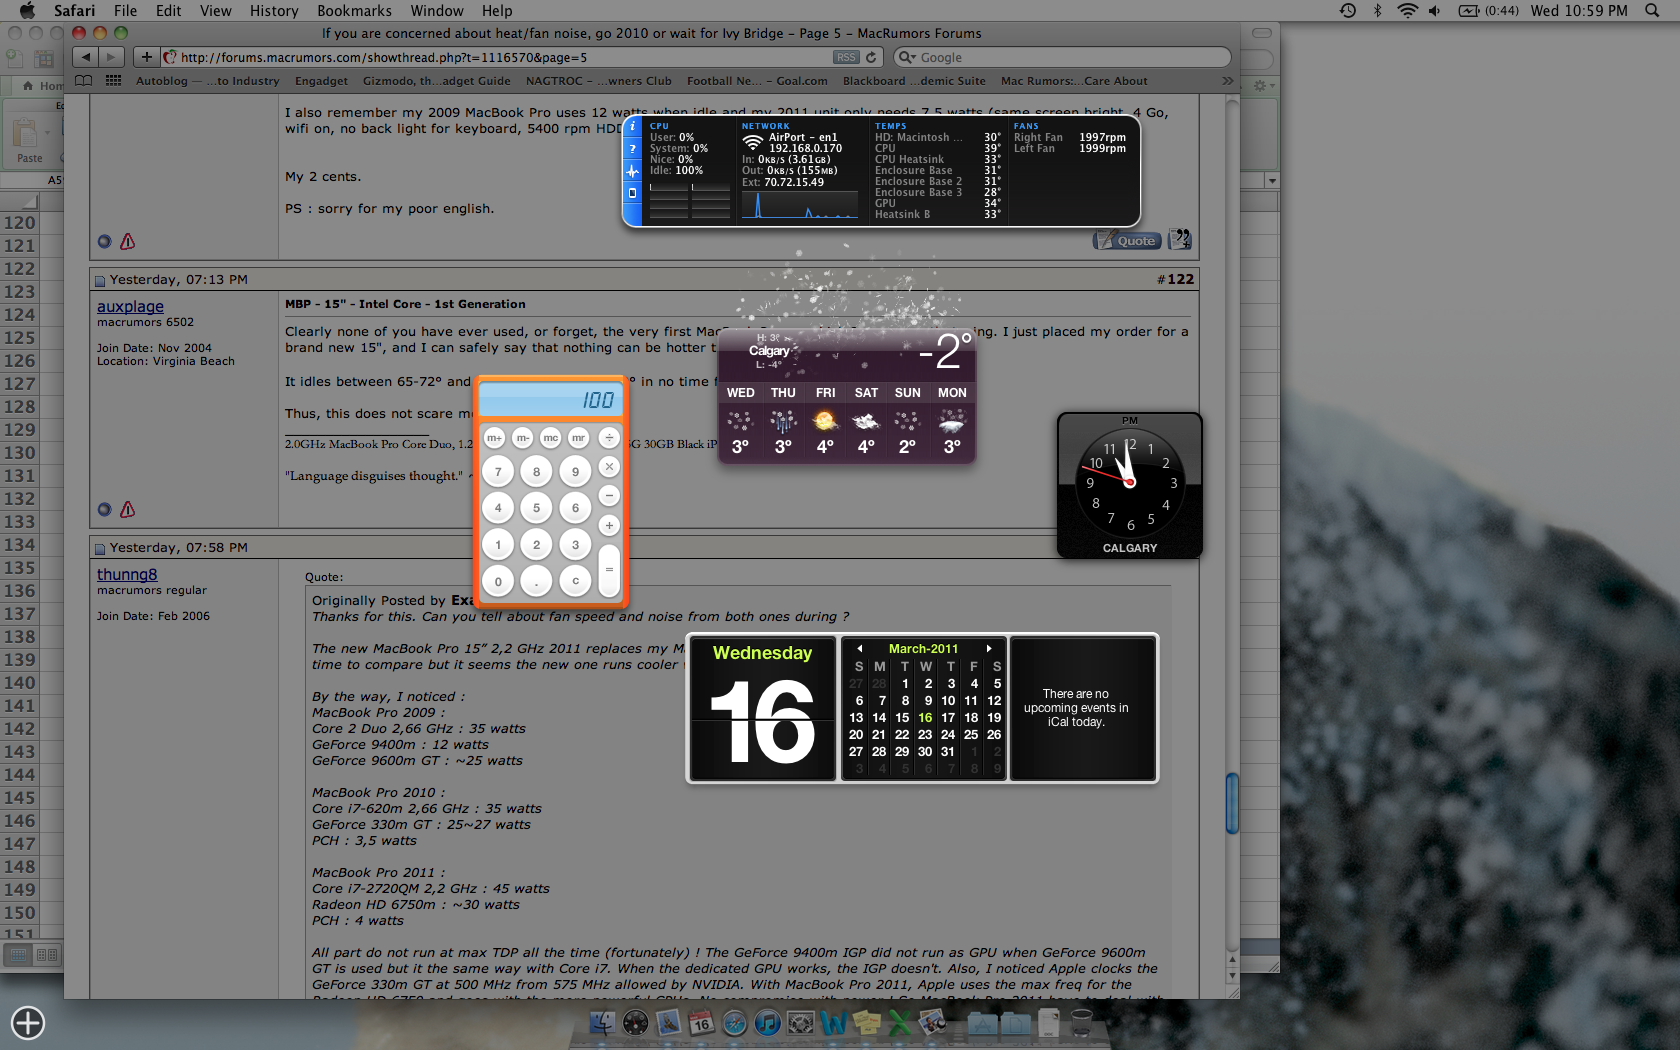Open the Autoblog bookmark
Viewport: 1680px width, 1050px height.
207,81
